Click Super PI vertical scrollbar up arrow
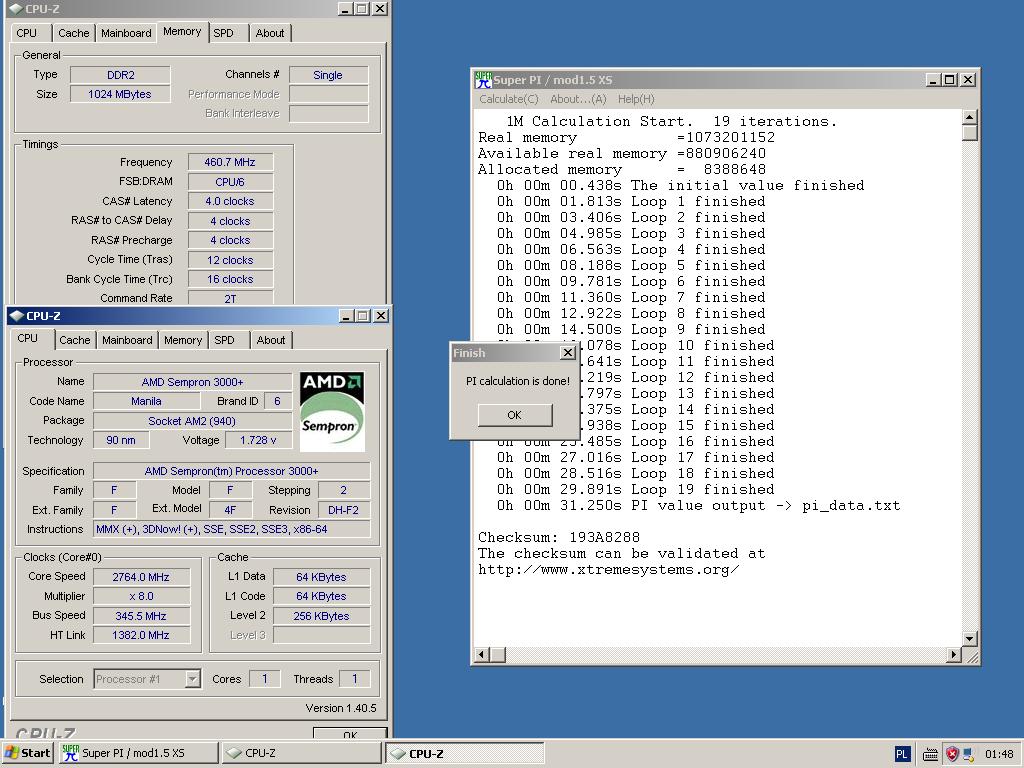Viewport: 1024px width, 768px height. click(970, 117)
